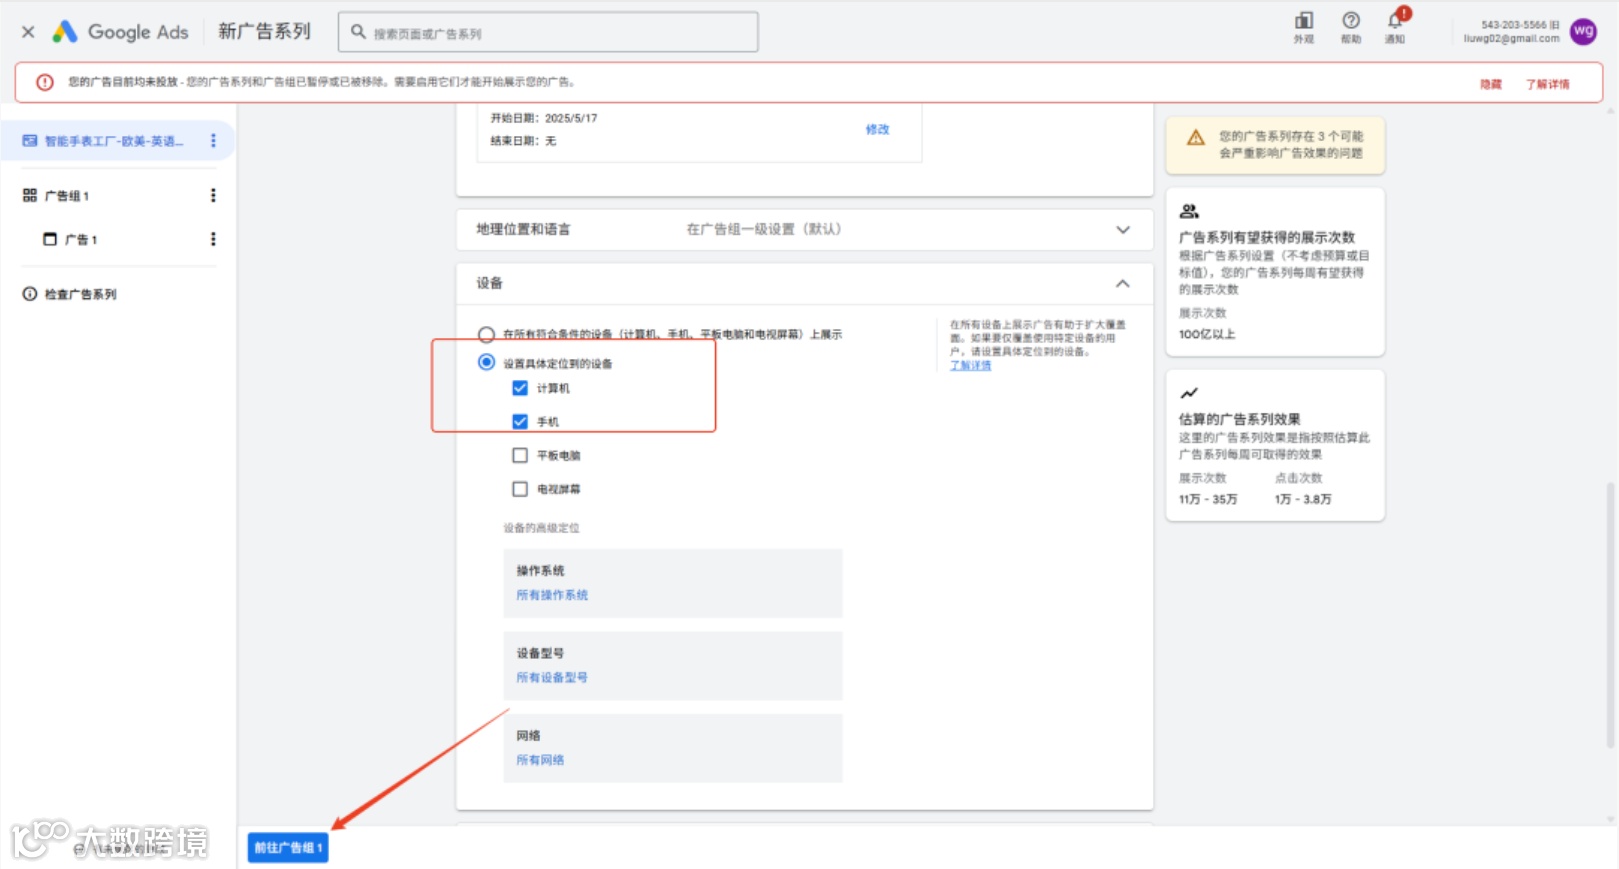Open more options for 智能手表工厂 campaign

(213, 141)
